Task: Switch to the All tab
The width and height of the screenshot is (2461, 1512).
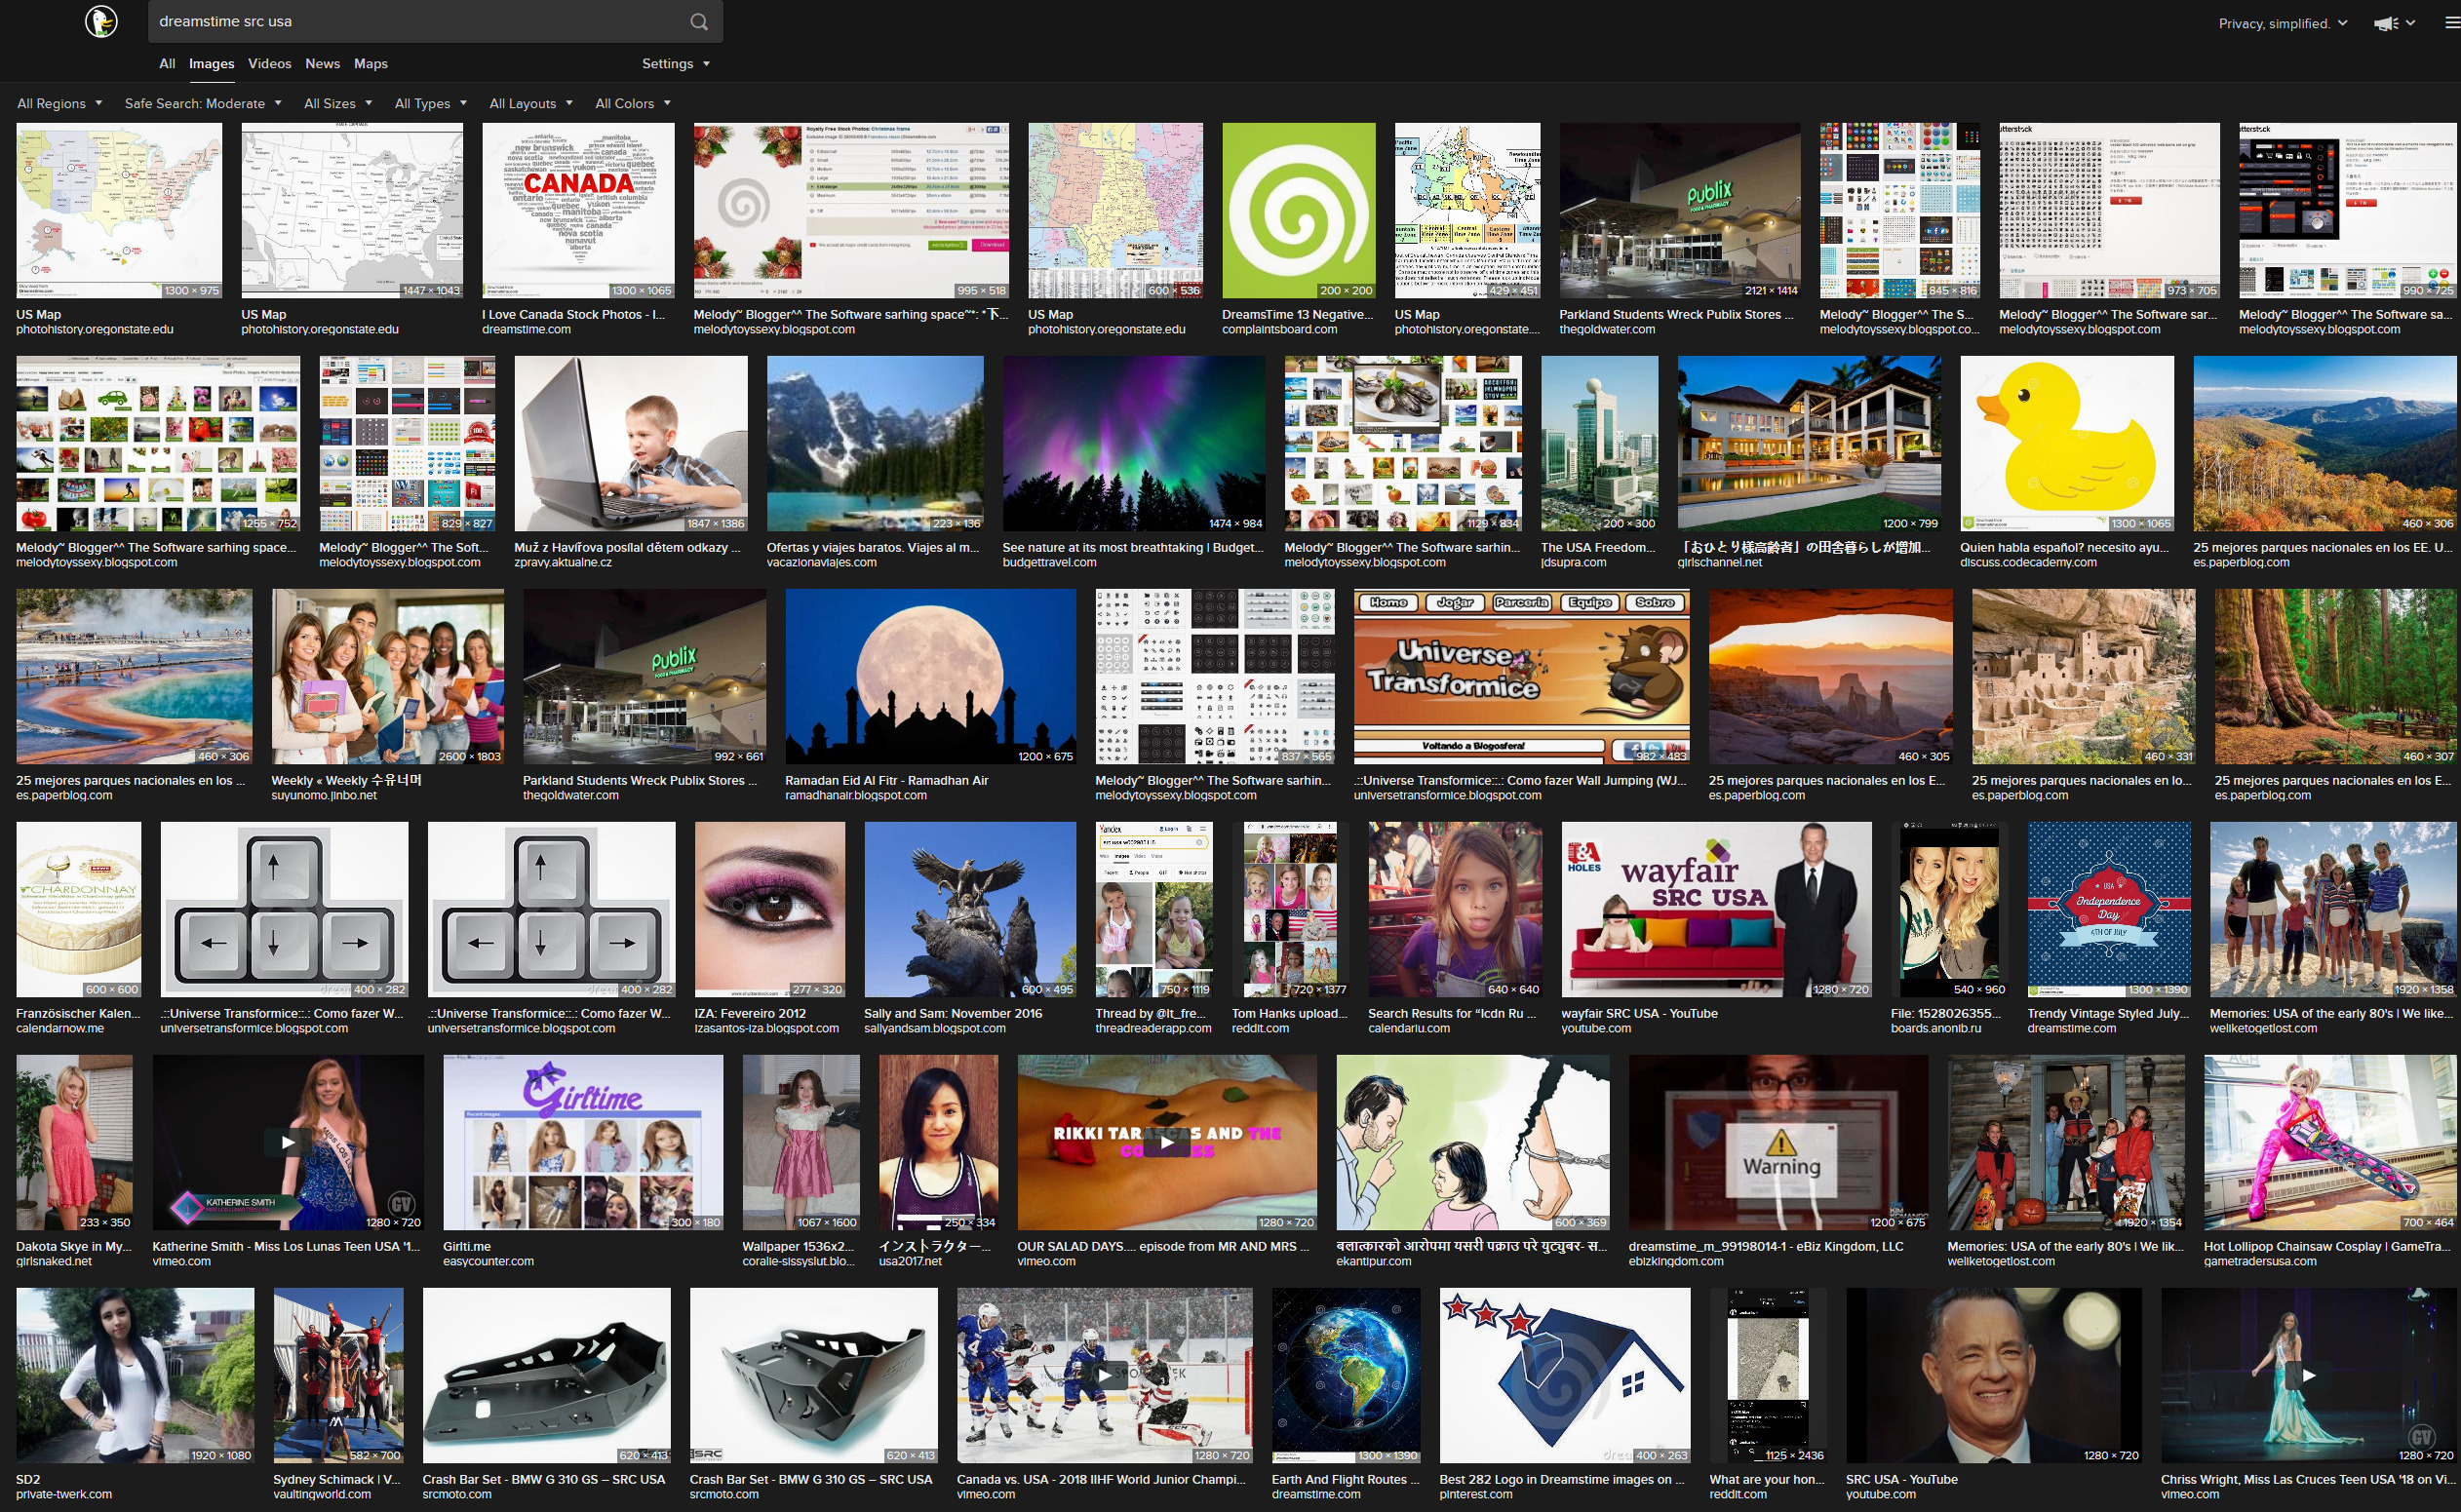Action: 167,63
